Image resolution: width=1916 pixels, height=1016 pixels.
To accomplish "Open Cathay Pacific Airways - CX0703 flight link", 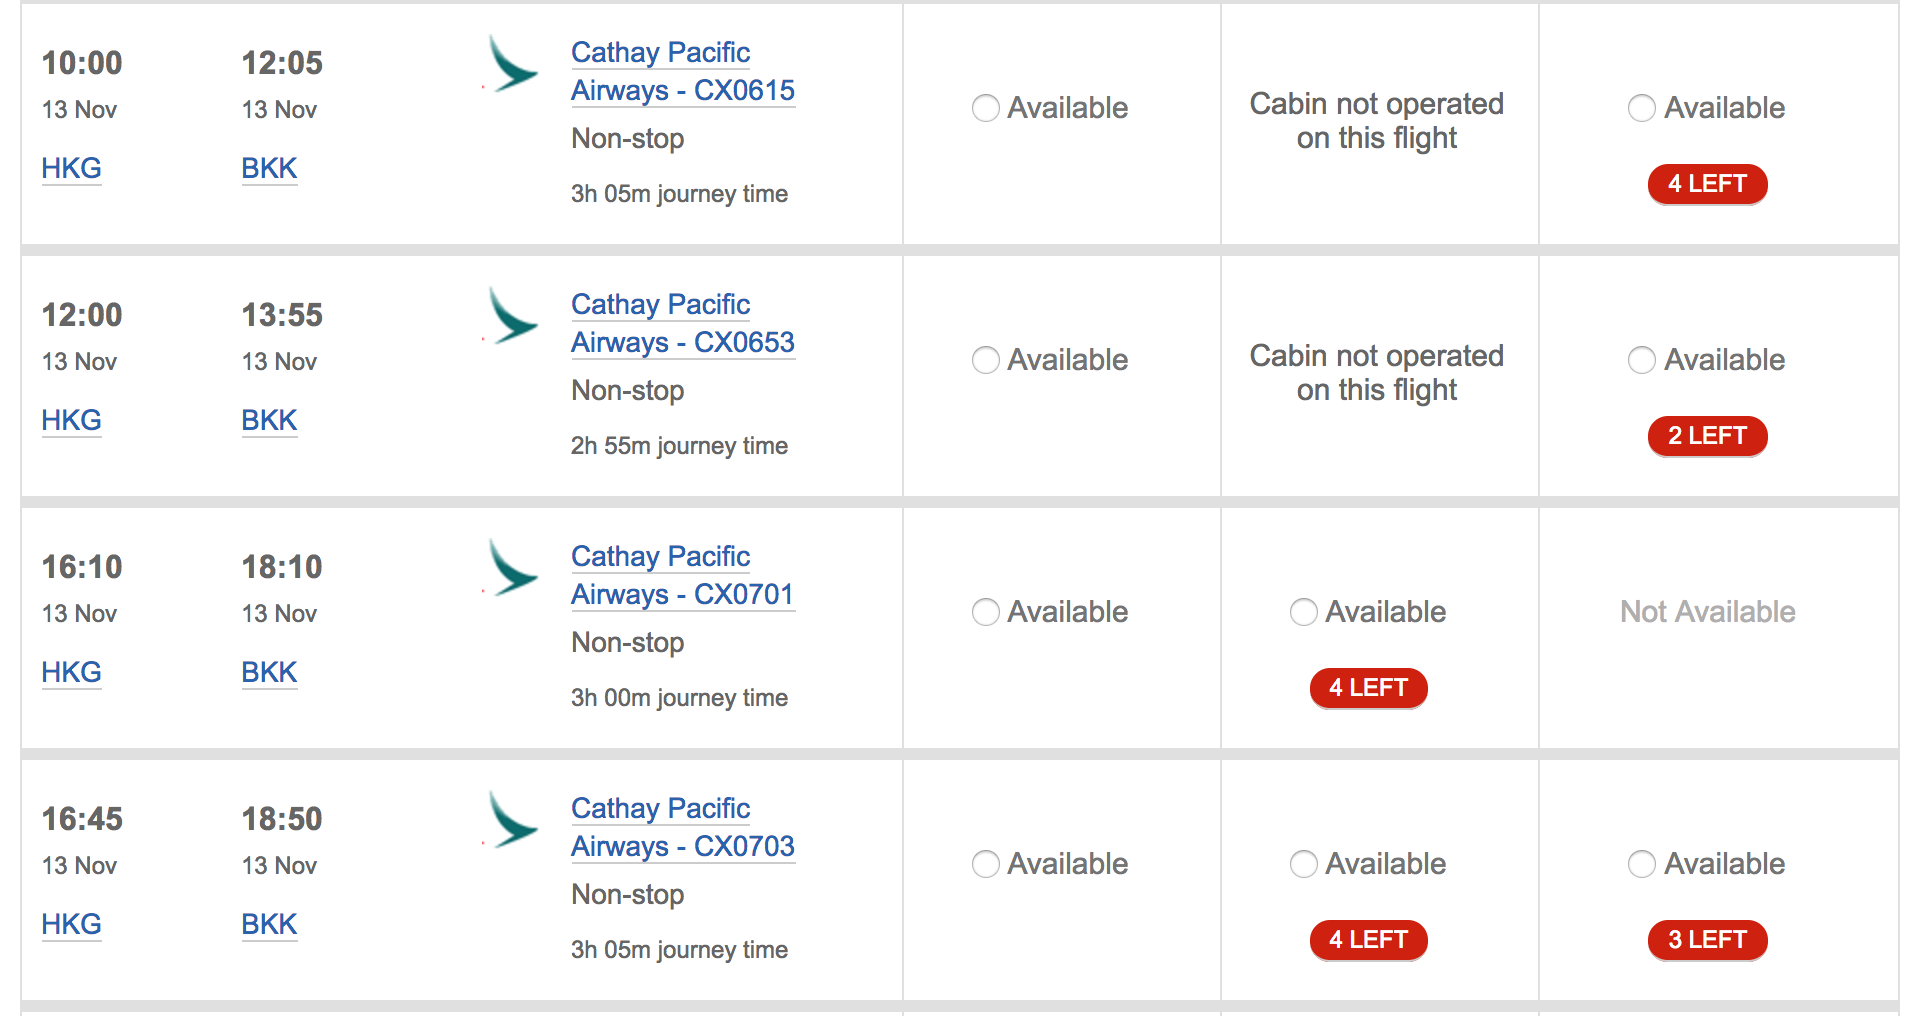I will (683, 827).
